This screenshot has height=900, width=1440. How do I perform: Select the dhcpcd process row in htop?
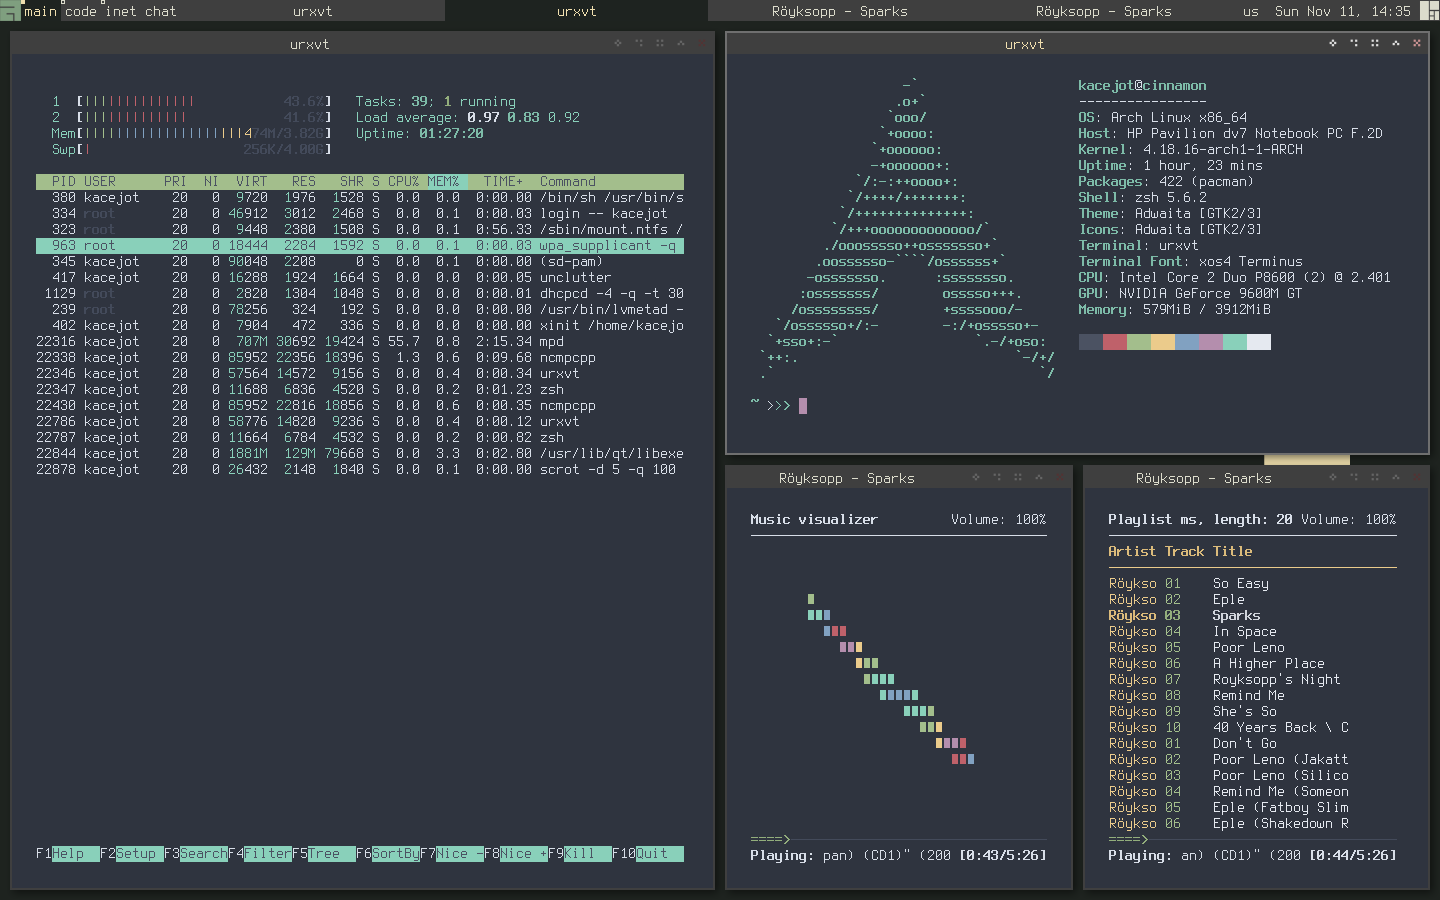pyautogui.click(x=360, y=293)
